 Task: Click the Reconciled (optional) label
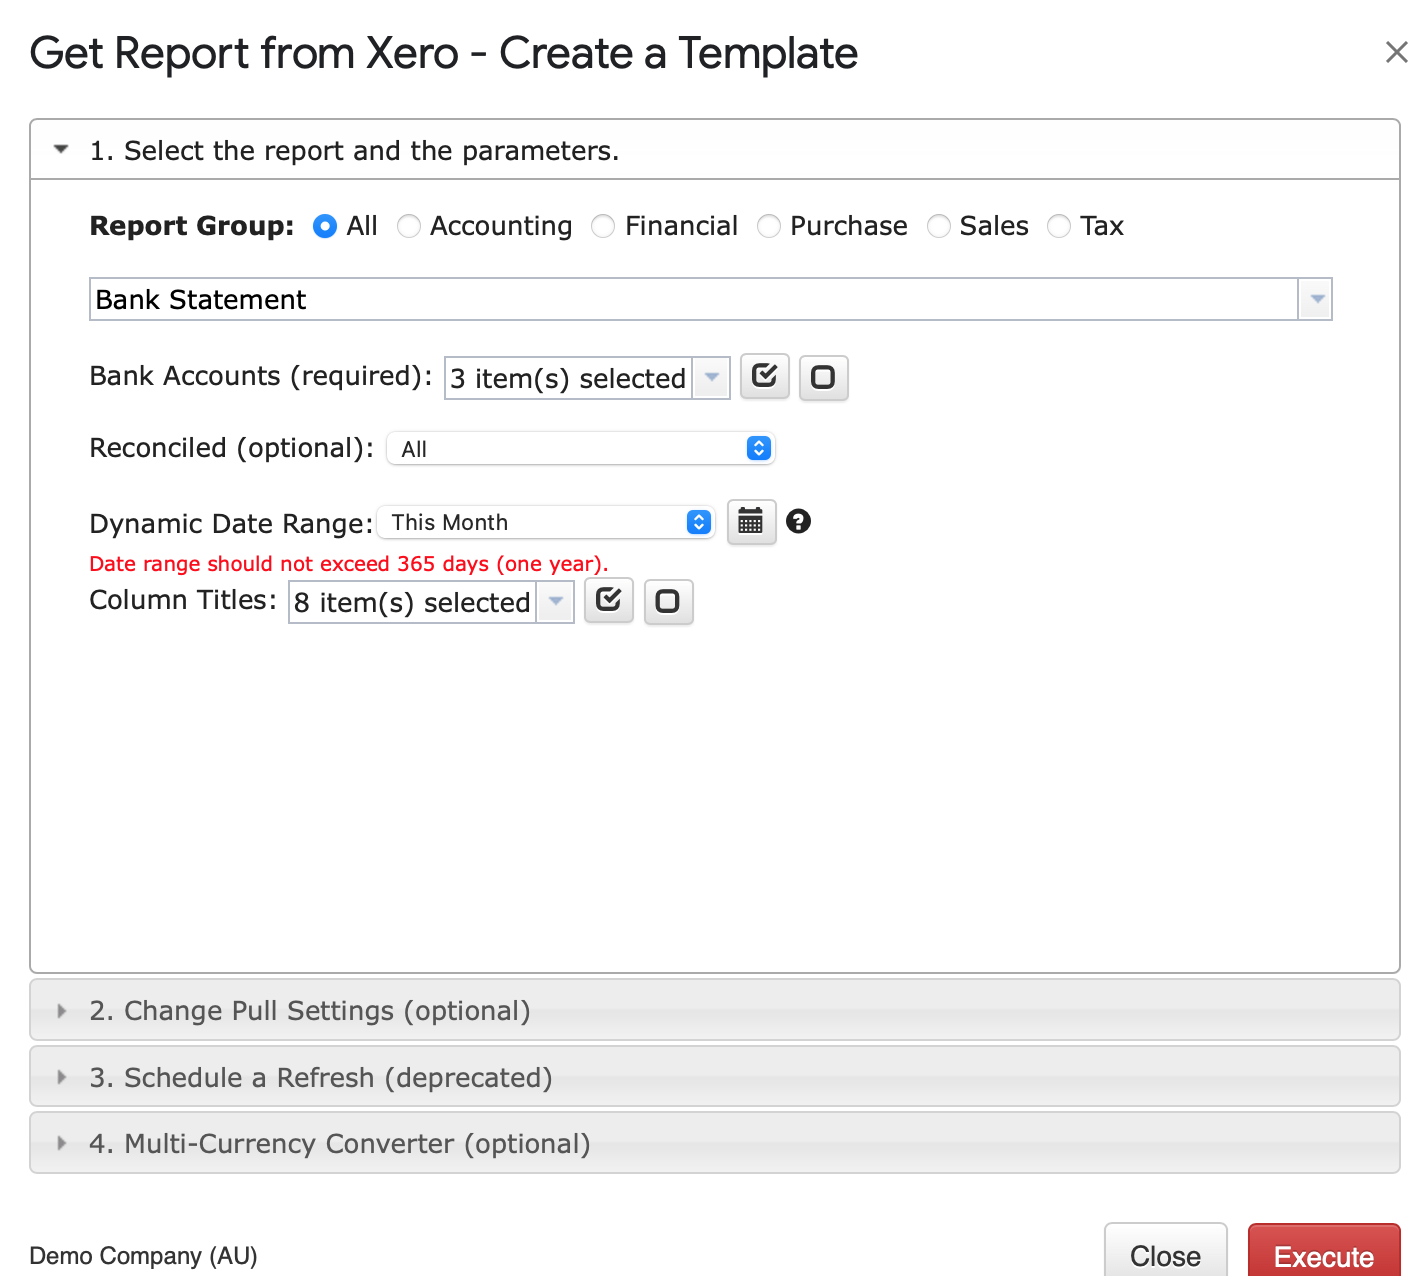[x=232, y=448]
